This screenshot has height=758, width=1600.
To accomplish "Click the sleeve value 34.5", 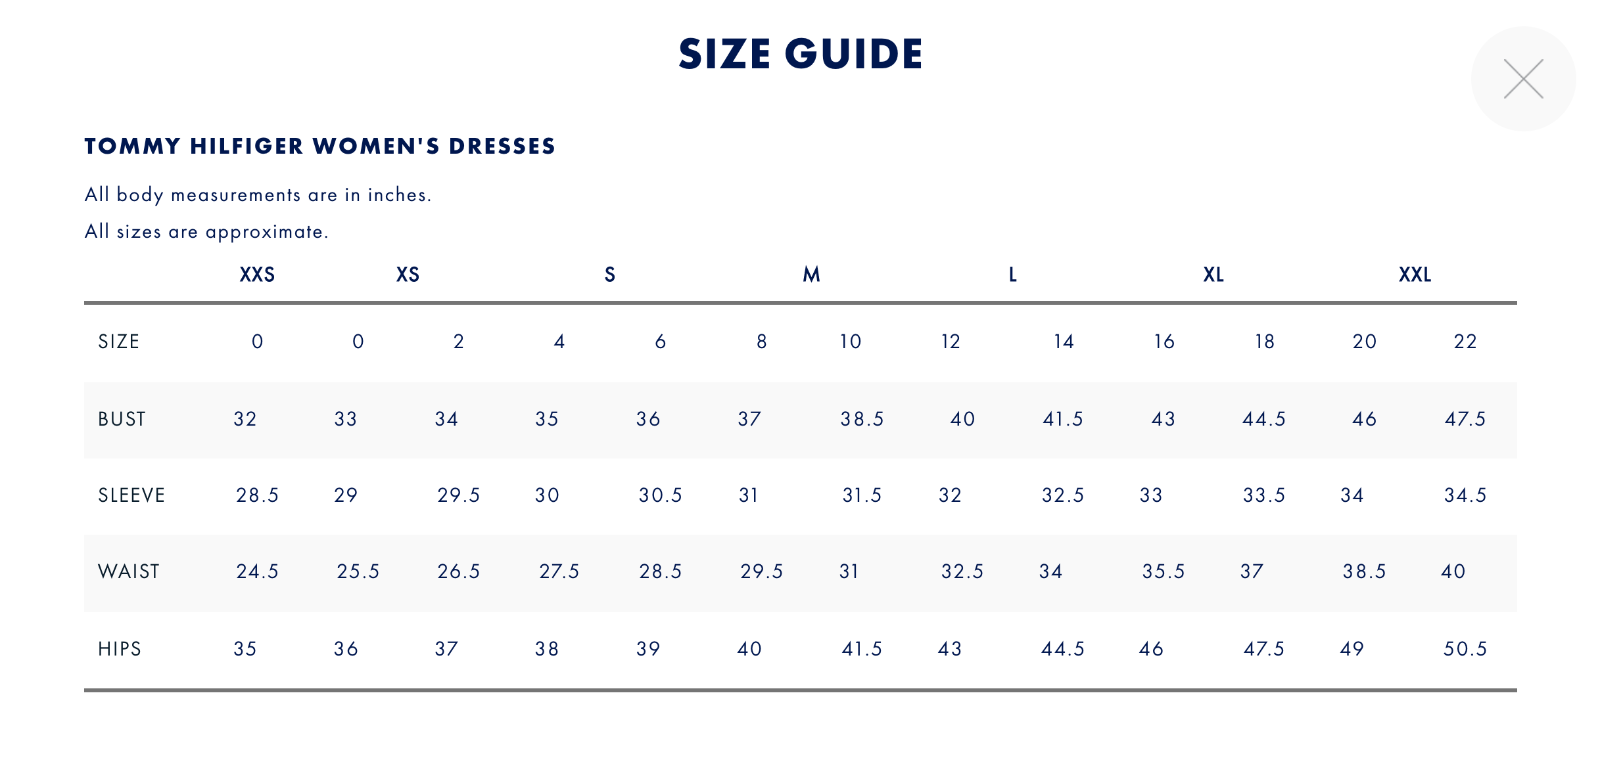I will click(1465, 495).
